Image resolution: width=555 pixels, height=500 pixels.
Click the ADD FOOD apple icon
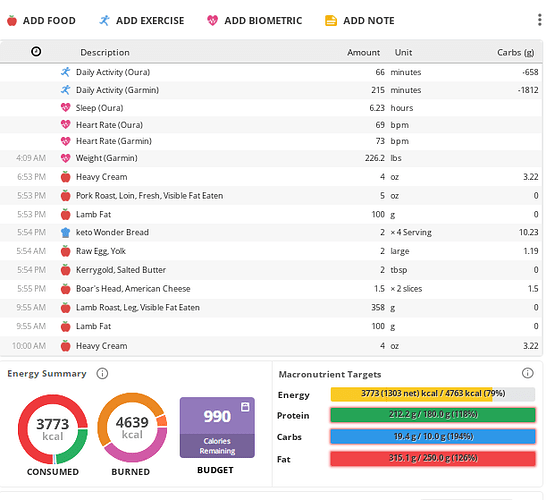tap(12, 21)
